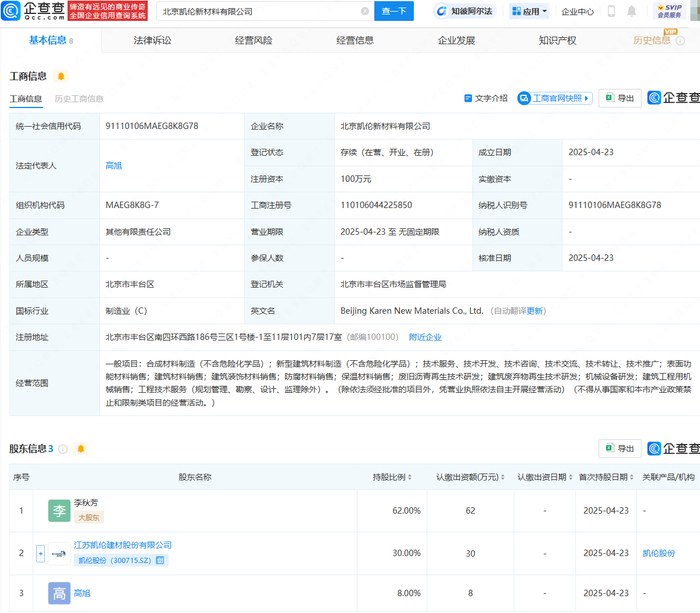Clear the search box text
The height and width of the screenshot is (613, 700).
(x=363, y=12)
